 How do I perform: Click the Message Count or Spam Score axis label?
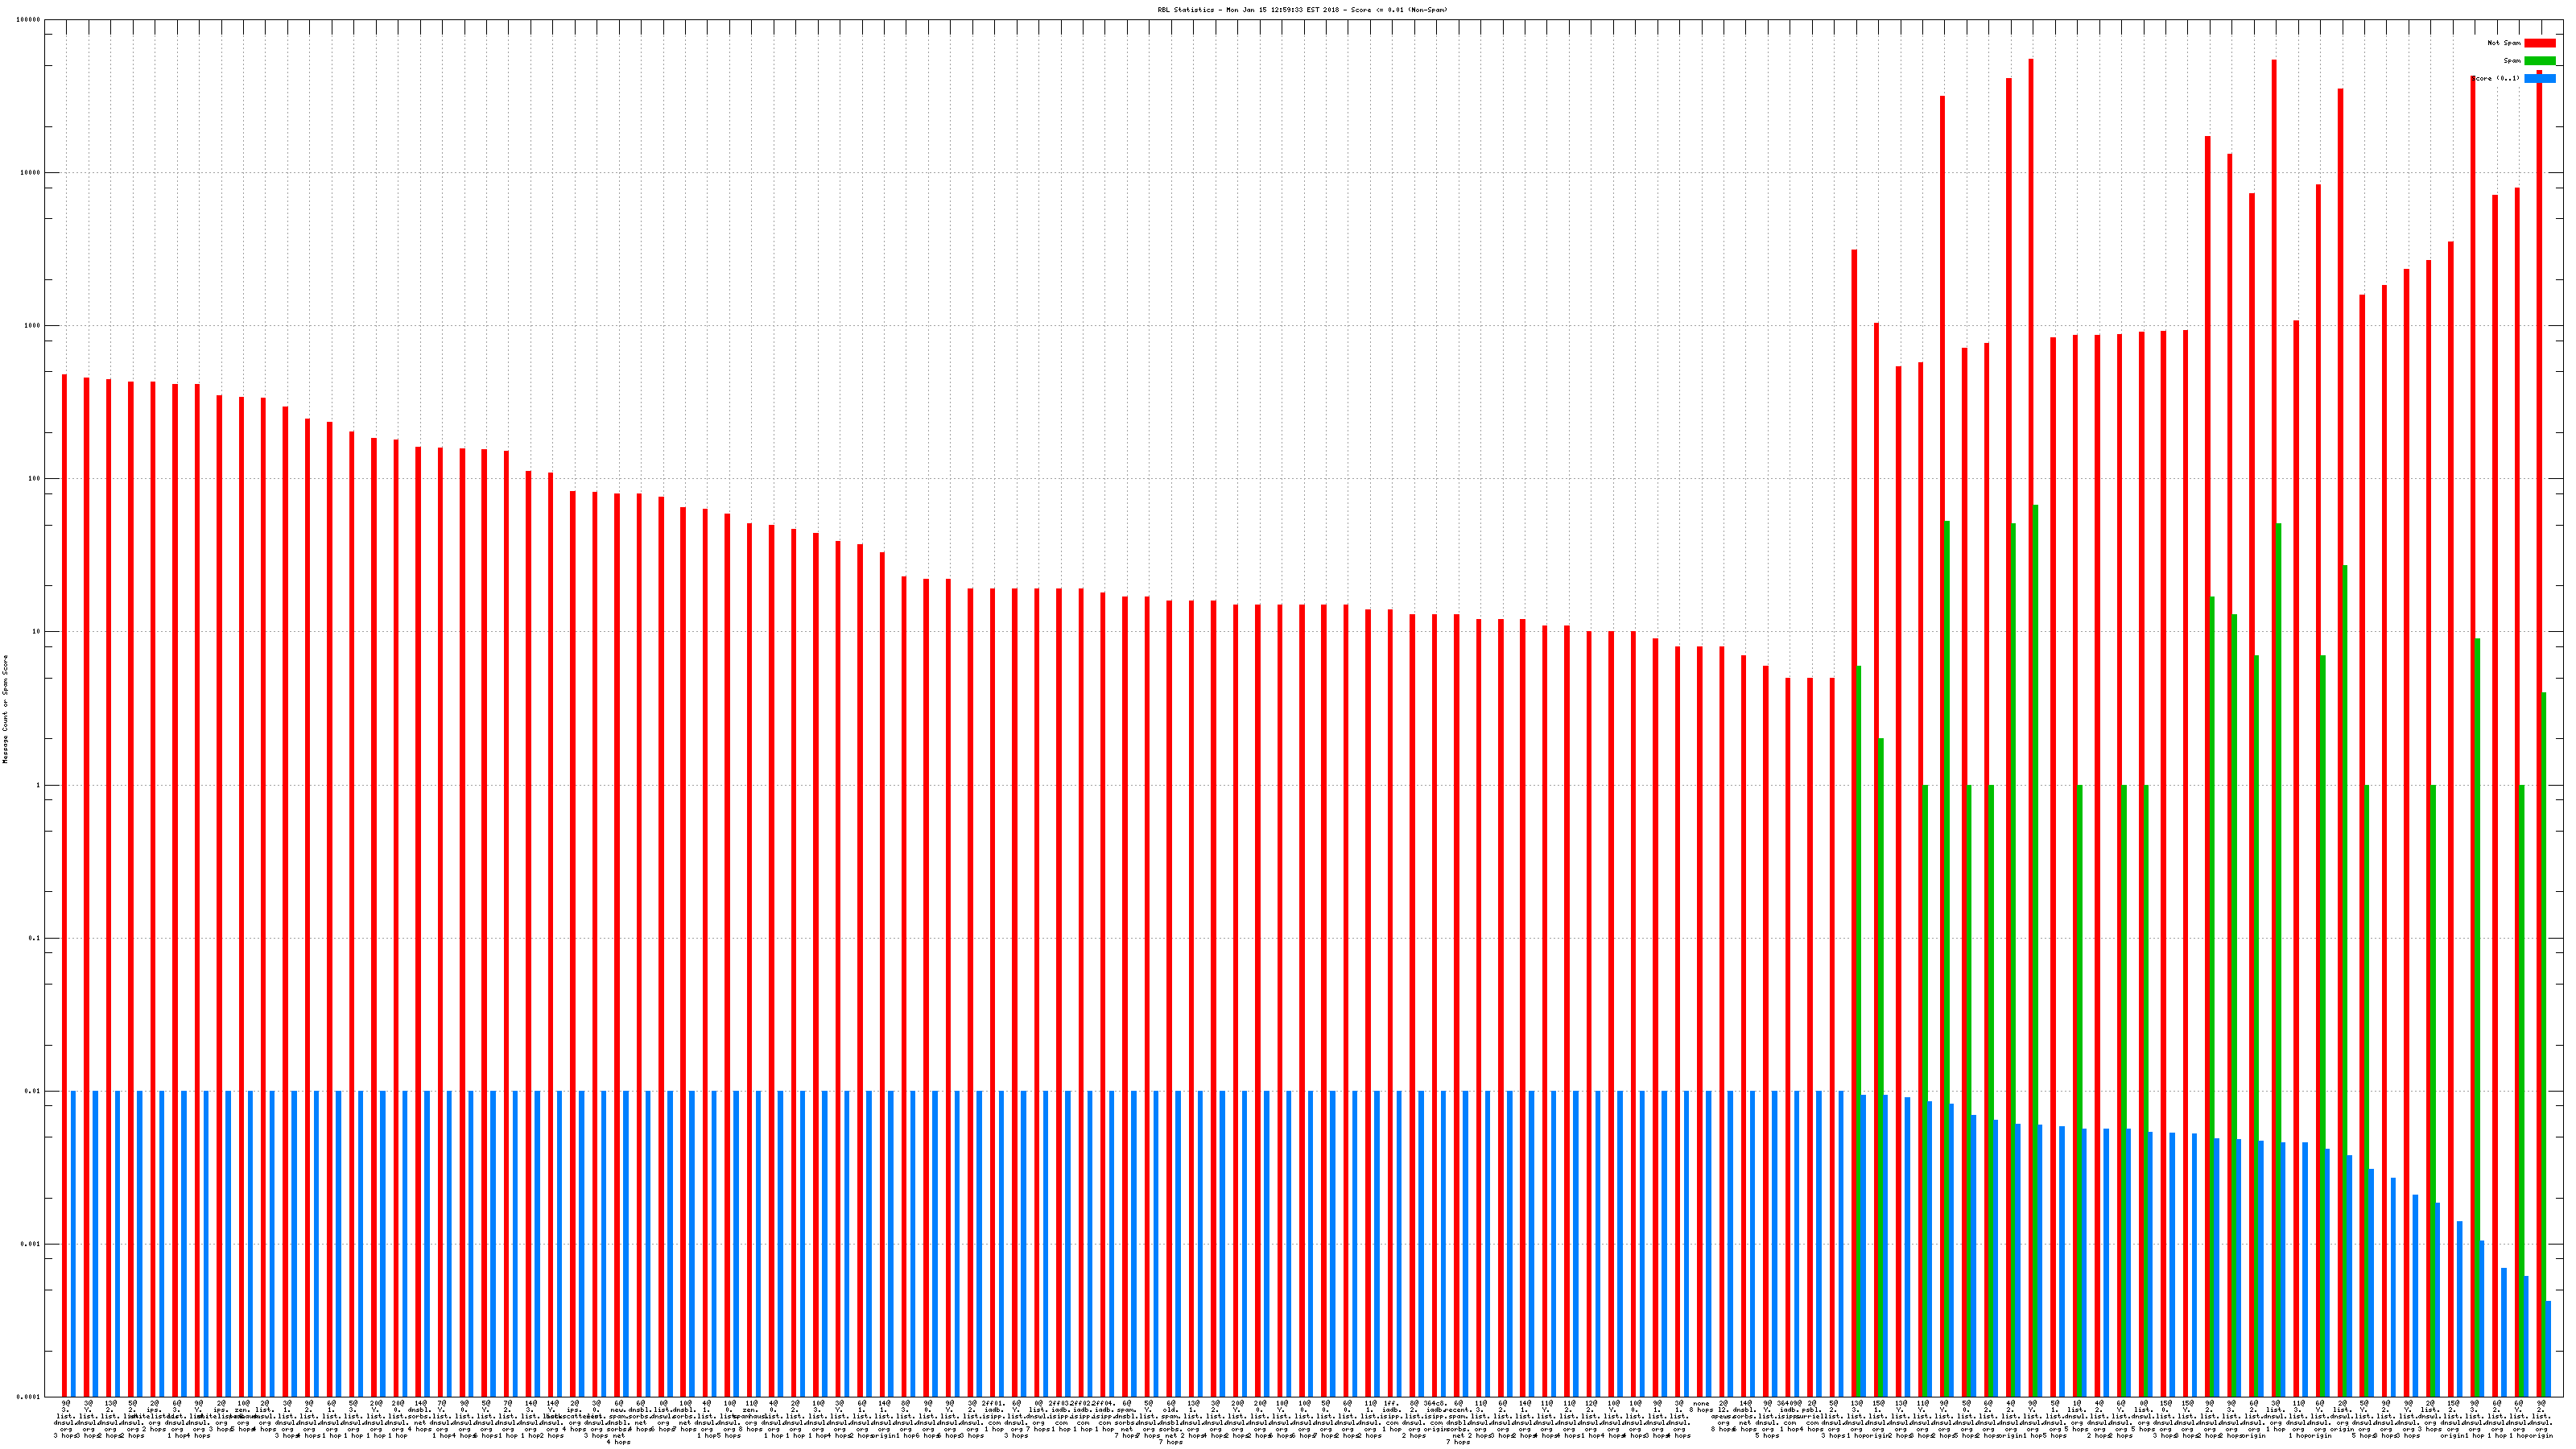point(5,709)
